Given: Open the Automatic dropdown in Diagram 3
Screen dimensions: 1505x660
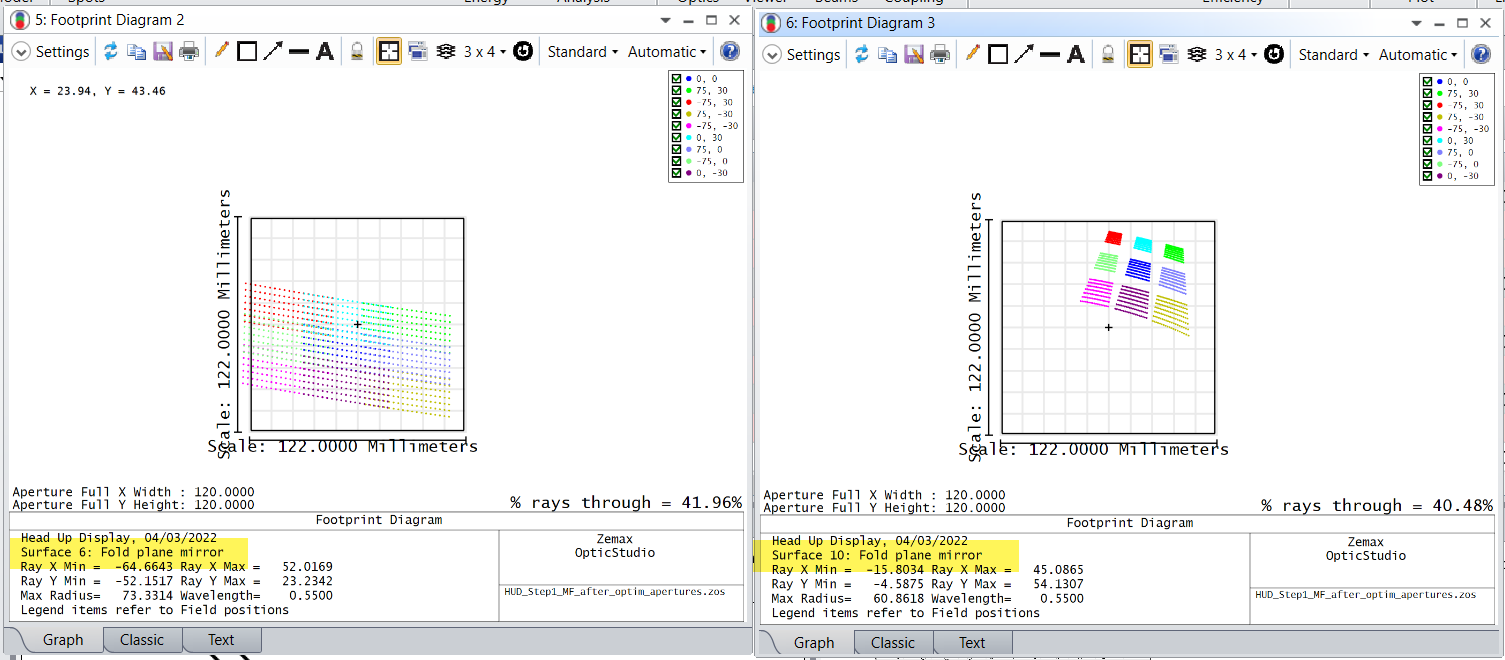Looking at the screenshot, I should (1418, 54).
